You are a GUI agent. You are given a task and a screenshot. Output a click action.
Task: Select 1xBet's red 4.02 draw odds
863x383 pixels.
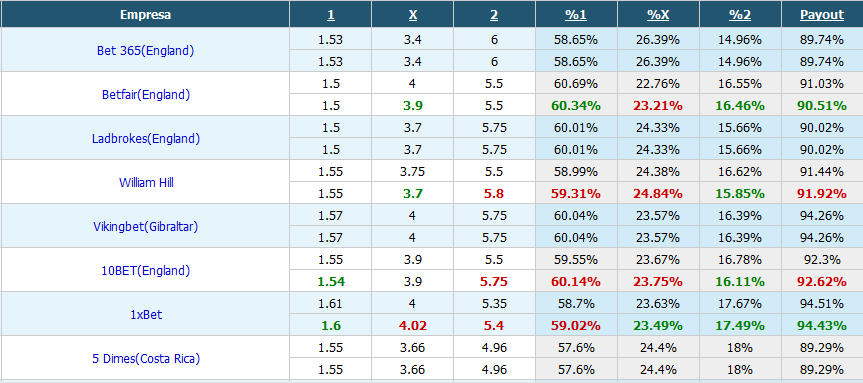pos(413,326)
